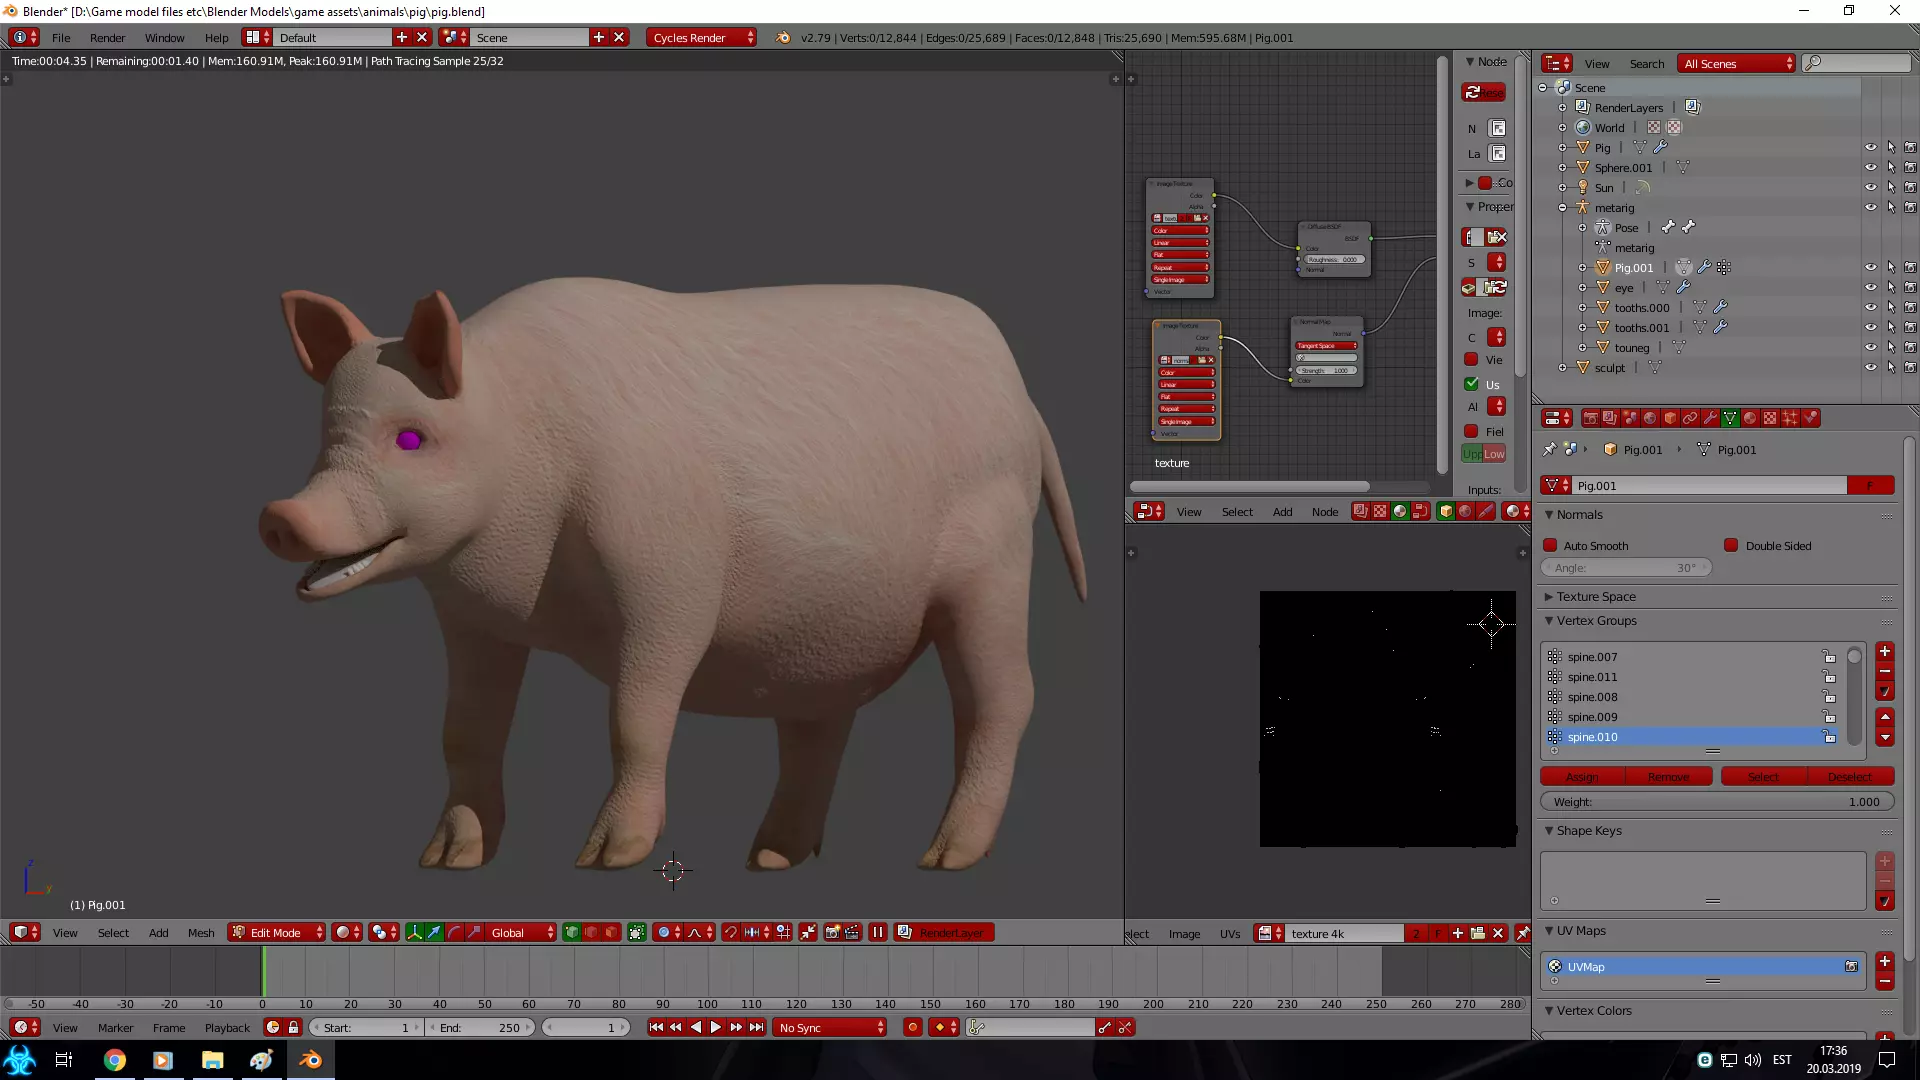Click the Assign vertex group button
This screenshot has height=1080, width=1920.
(x=1581, y=776)
